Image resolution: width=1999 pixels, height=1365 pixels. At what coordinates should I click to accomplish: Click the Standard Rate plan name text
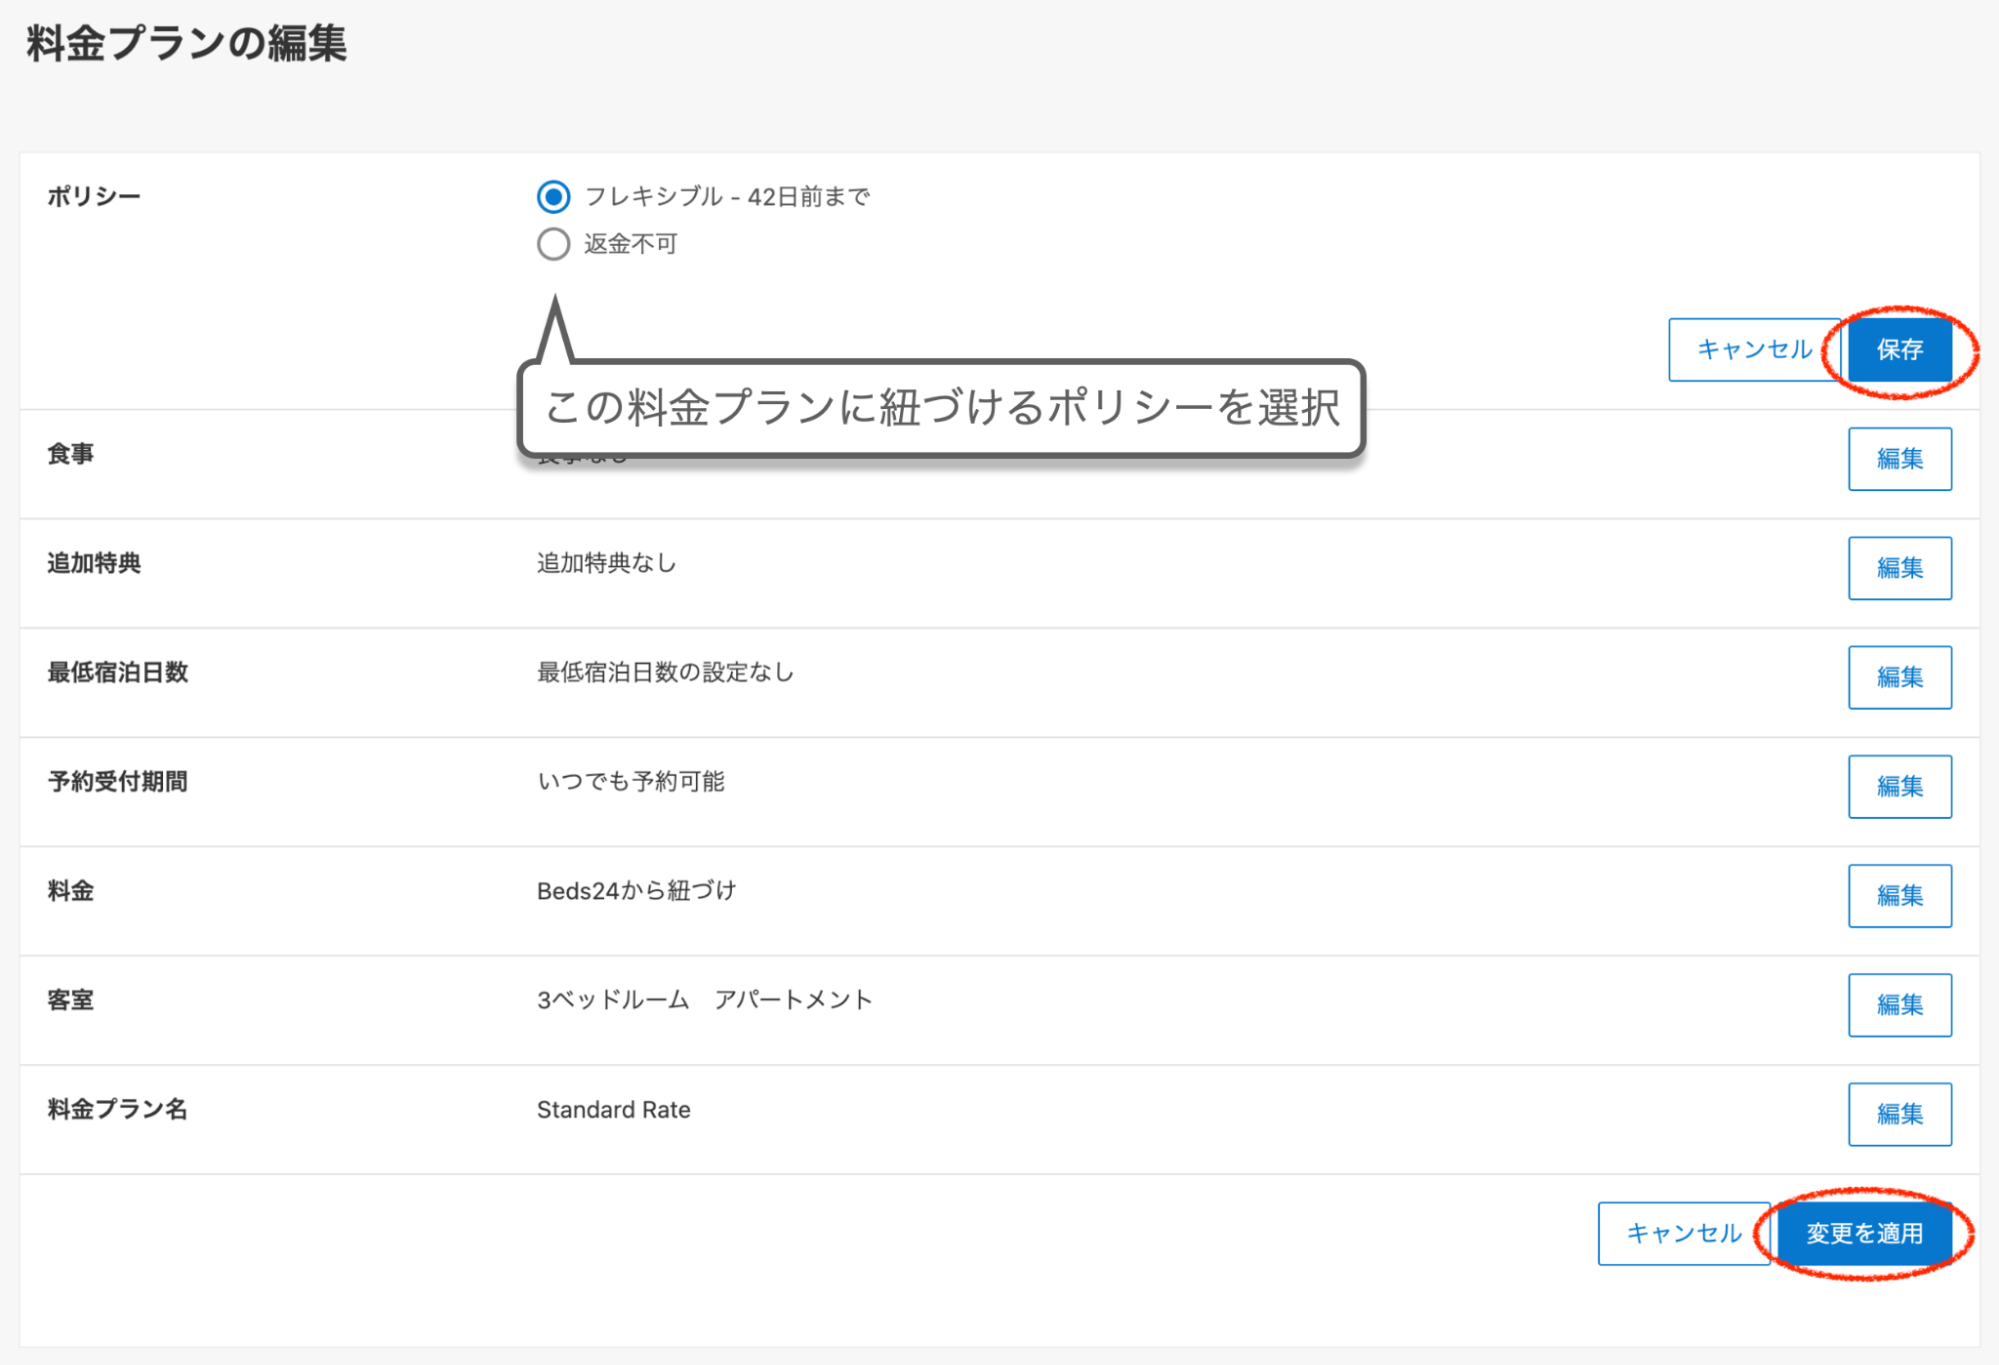tap(613, 1110)
